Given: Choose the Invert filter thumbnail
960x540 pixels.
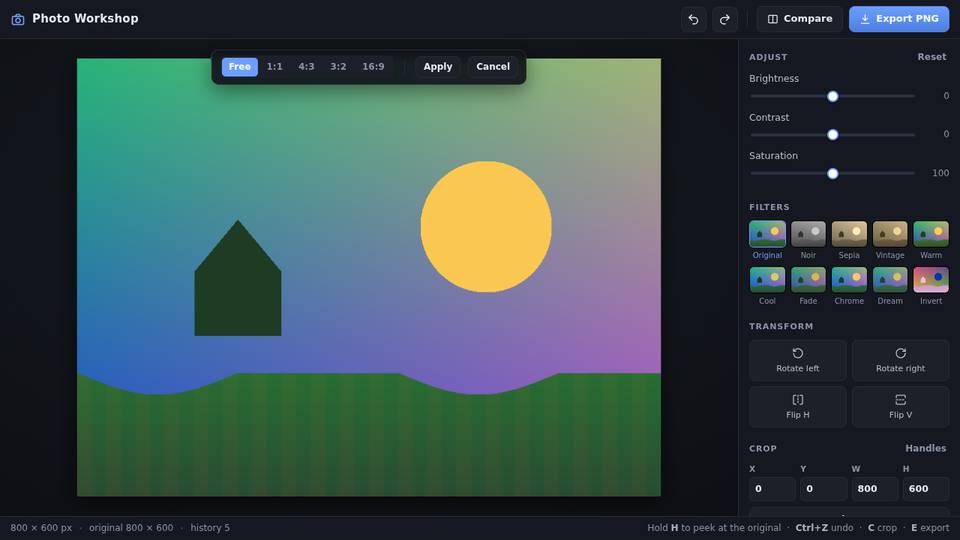Looking at the screenshot, I should click(x=931, y=280).
